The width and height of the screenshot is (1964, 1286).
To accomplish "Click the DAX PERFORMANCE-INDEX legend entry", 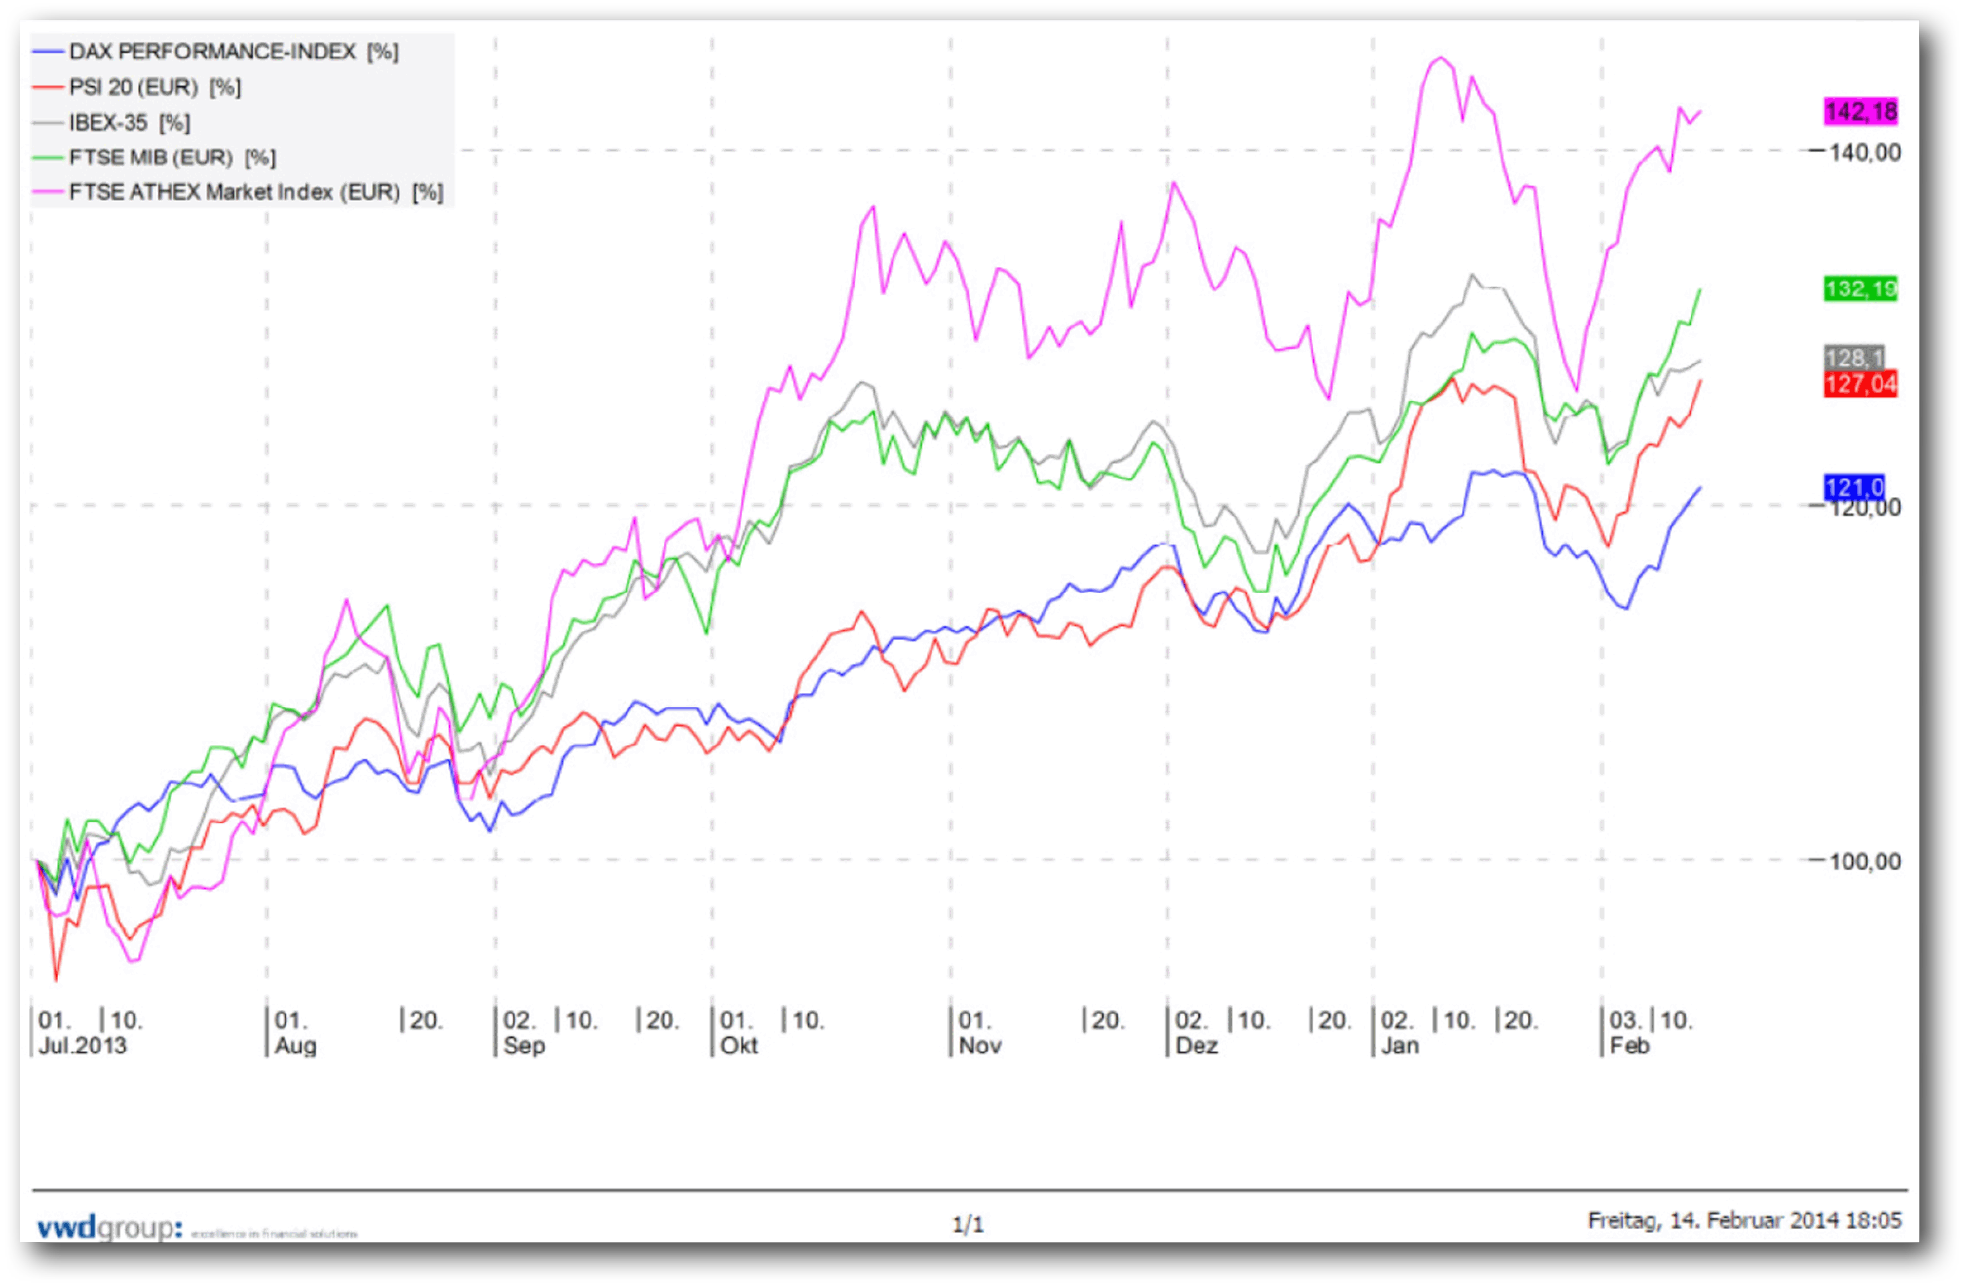I will click(216, 51).
